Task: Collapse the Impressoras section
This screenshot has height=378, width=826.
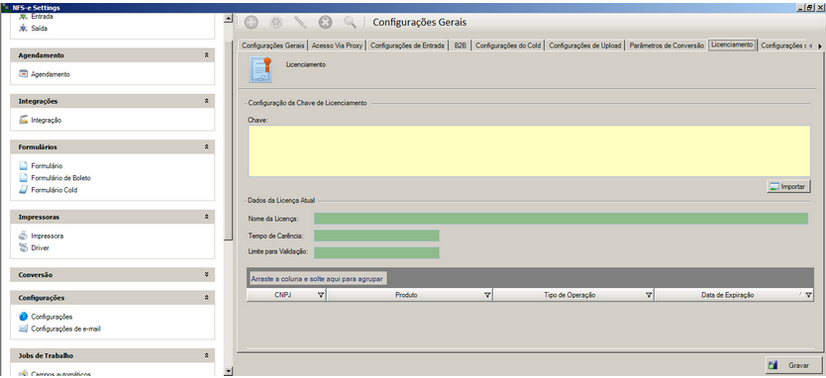Action: click(x=206, y=217)
